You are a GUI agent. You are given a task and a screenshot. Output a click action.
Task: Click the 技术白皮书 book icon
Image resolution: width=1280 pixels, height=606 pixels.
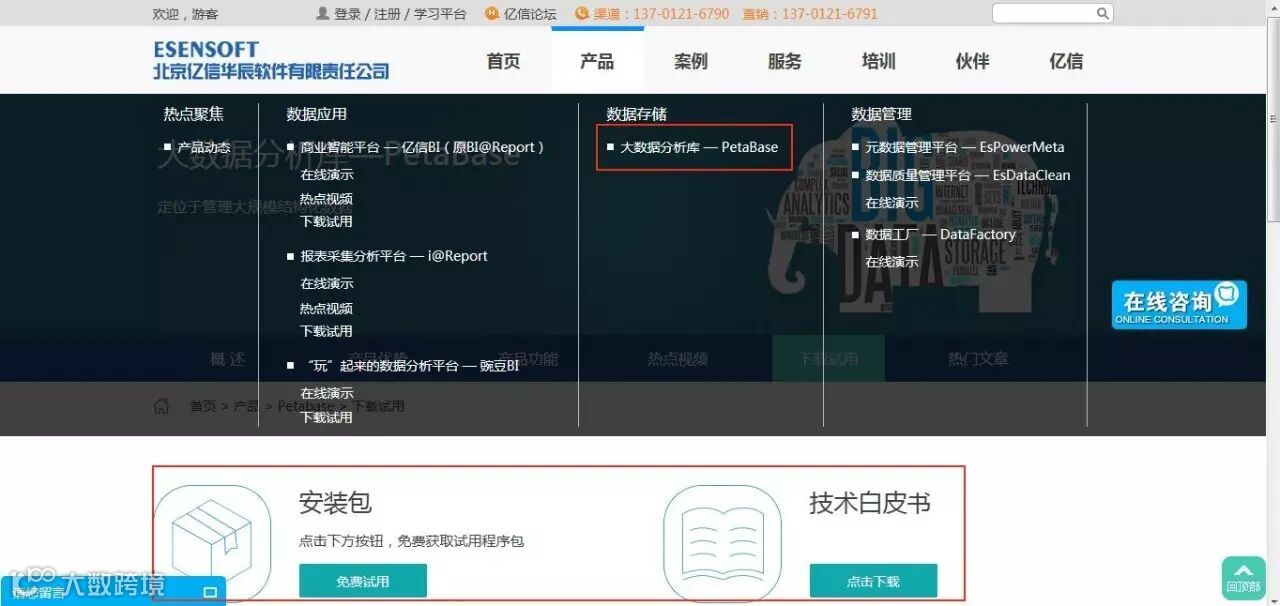[x=722, y=543]
